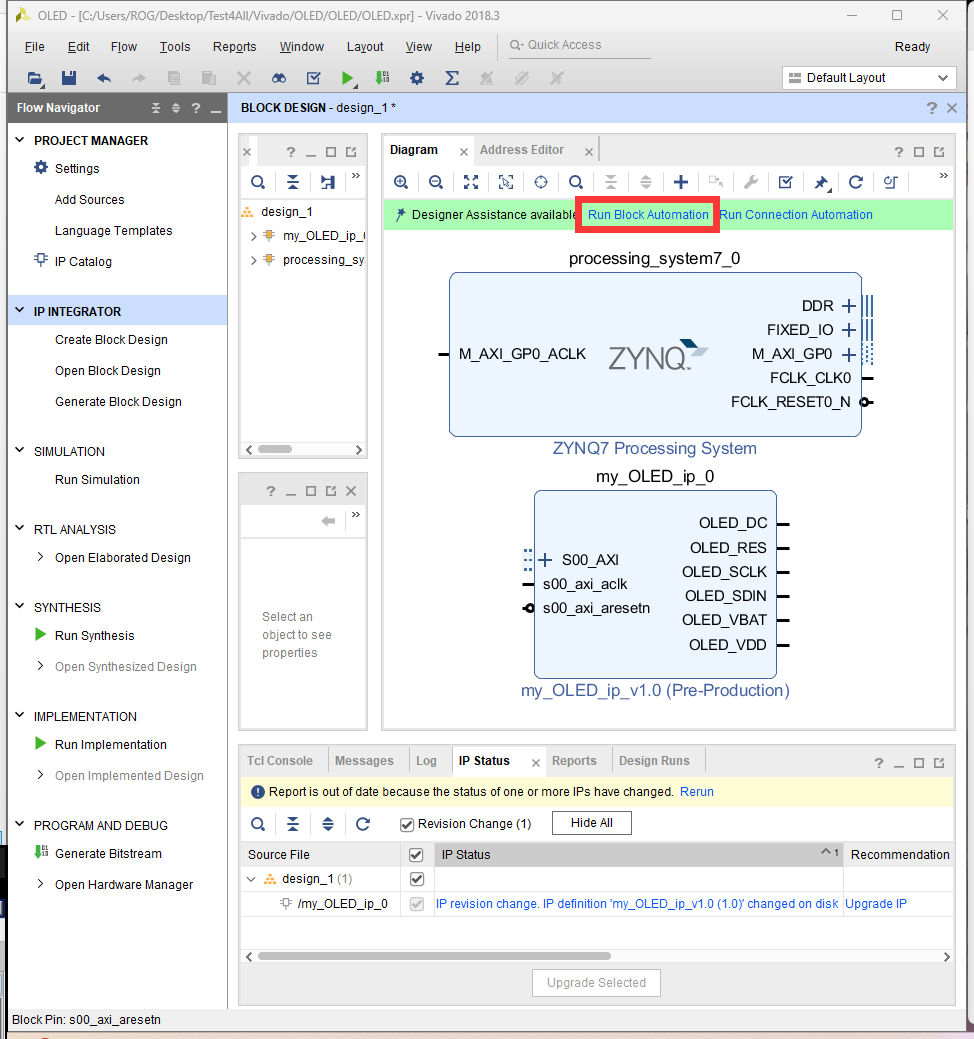Switch to the Address Editor tab

tap(522, 150)
